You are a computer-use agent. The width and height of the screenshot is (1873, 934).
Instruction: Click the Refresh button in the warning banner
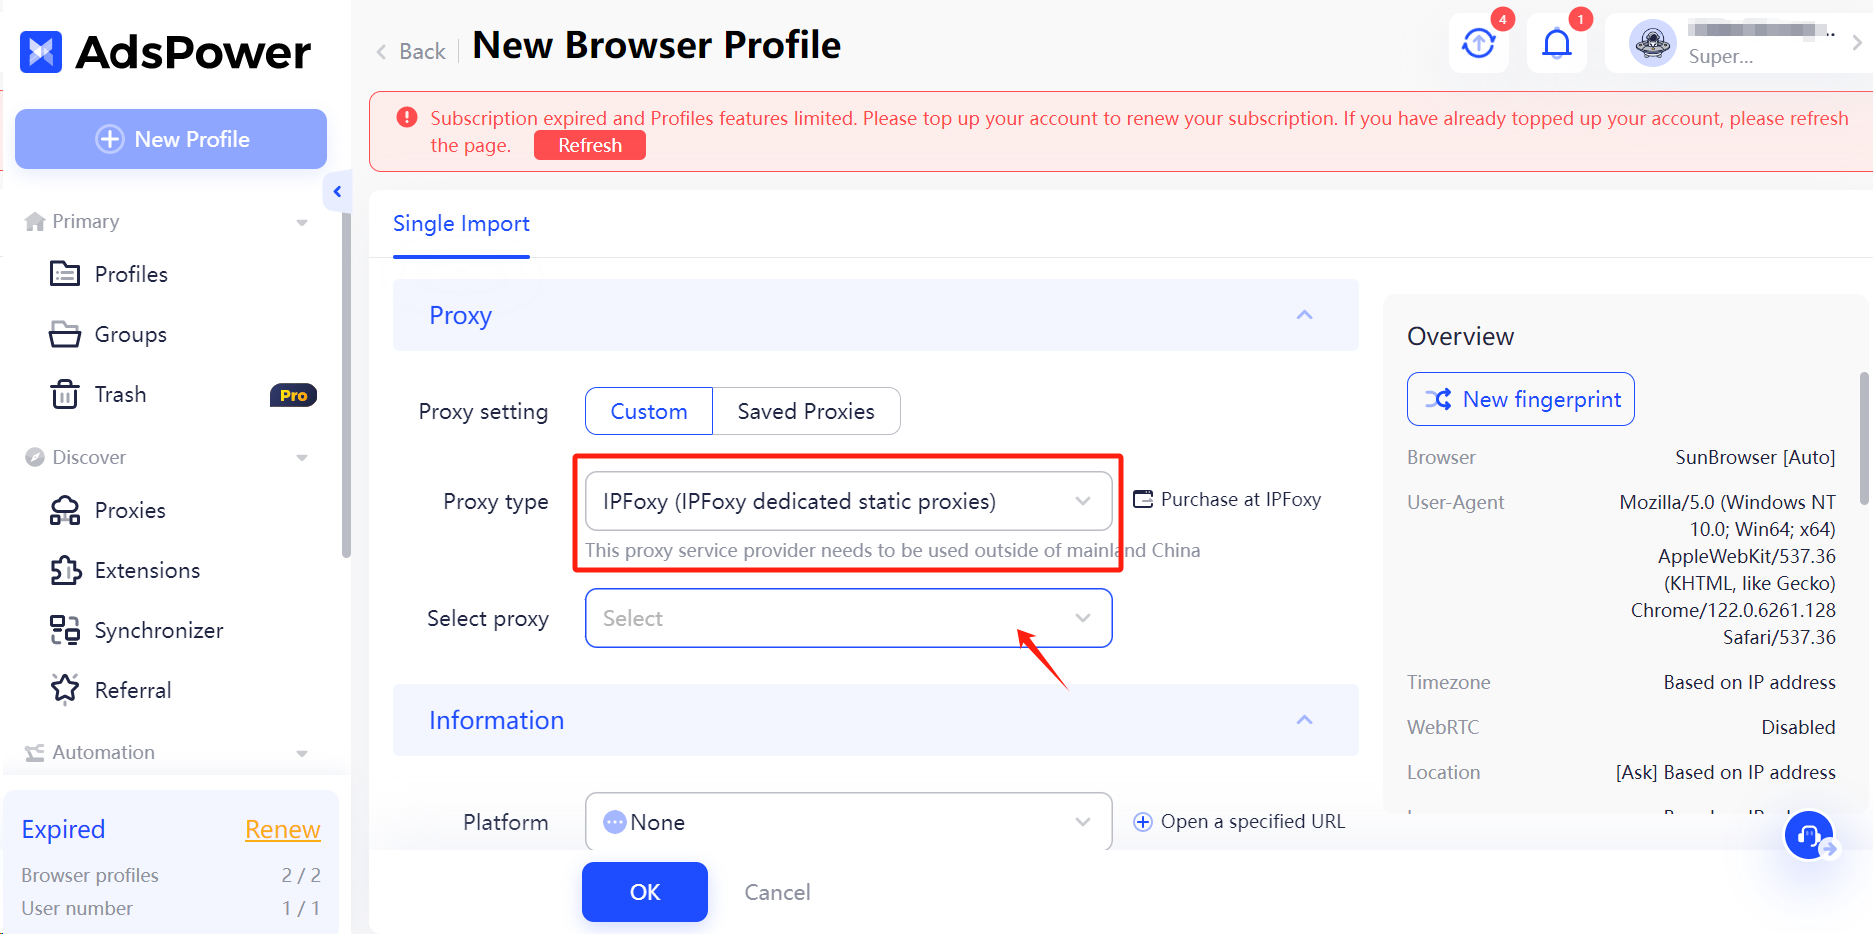(589, 145)
